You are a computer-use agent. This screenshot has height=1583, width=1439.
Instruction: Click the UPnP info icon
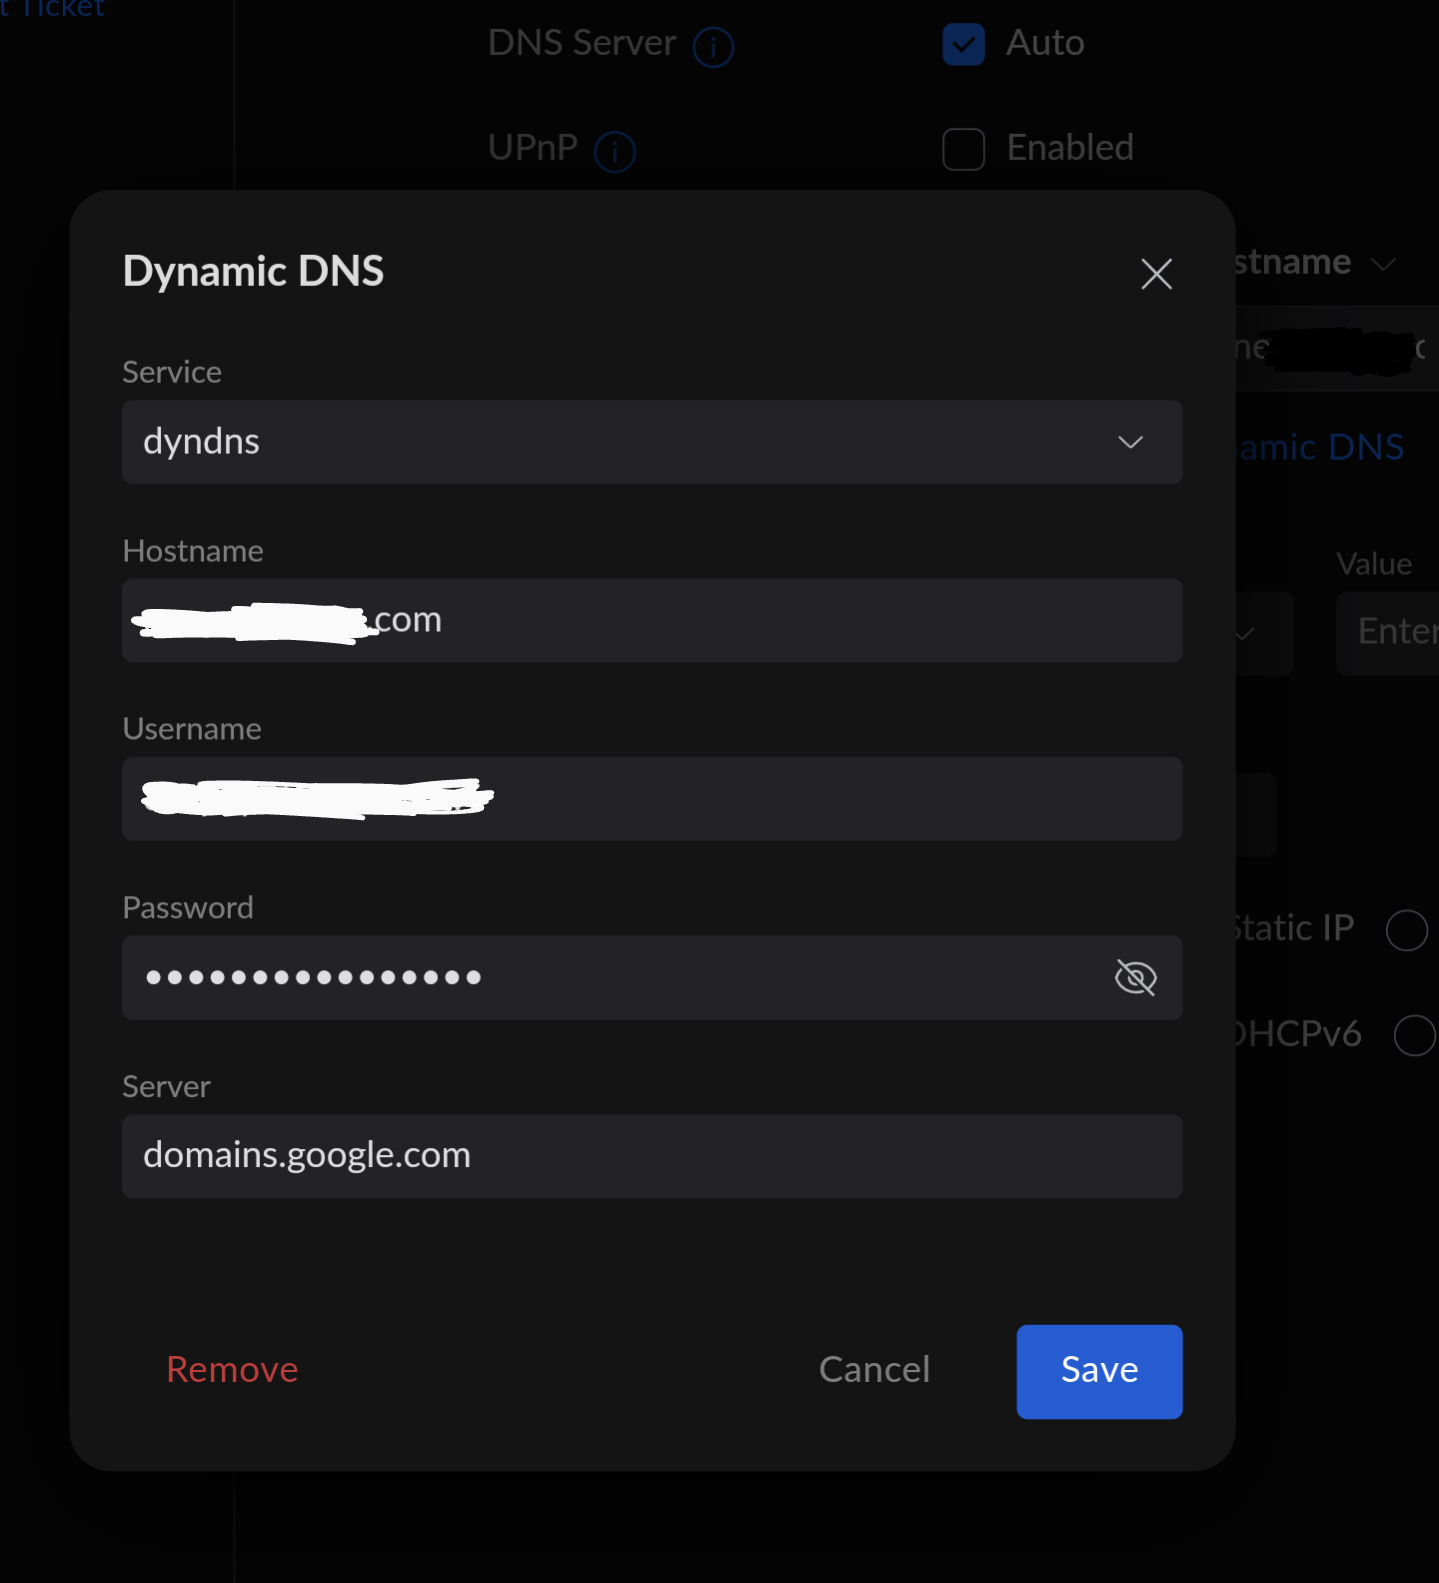pos(614,152)
